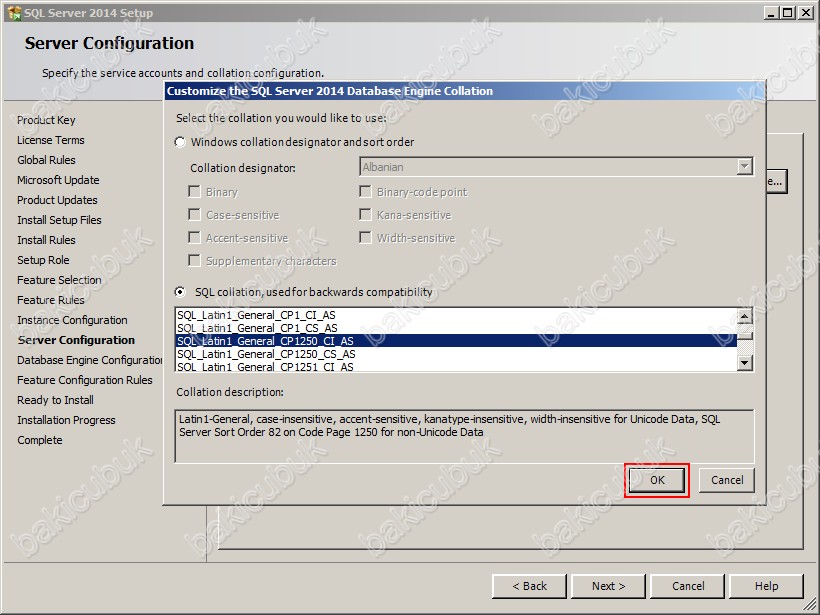
Task: Click the Setup Role step
Action: pos(43,260)
